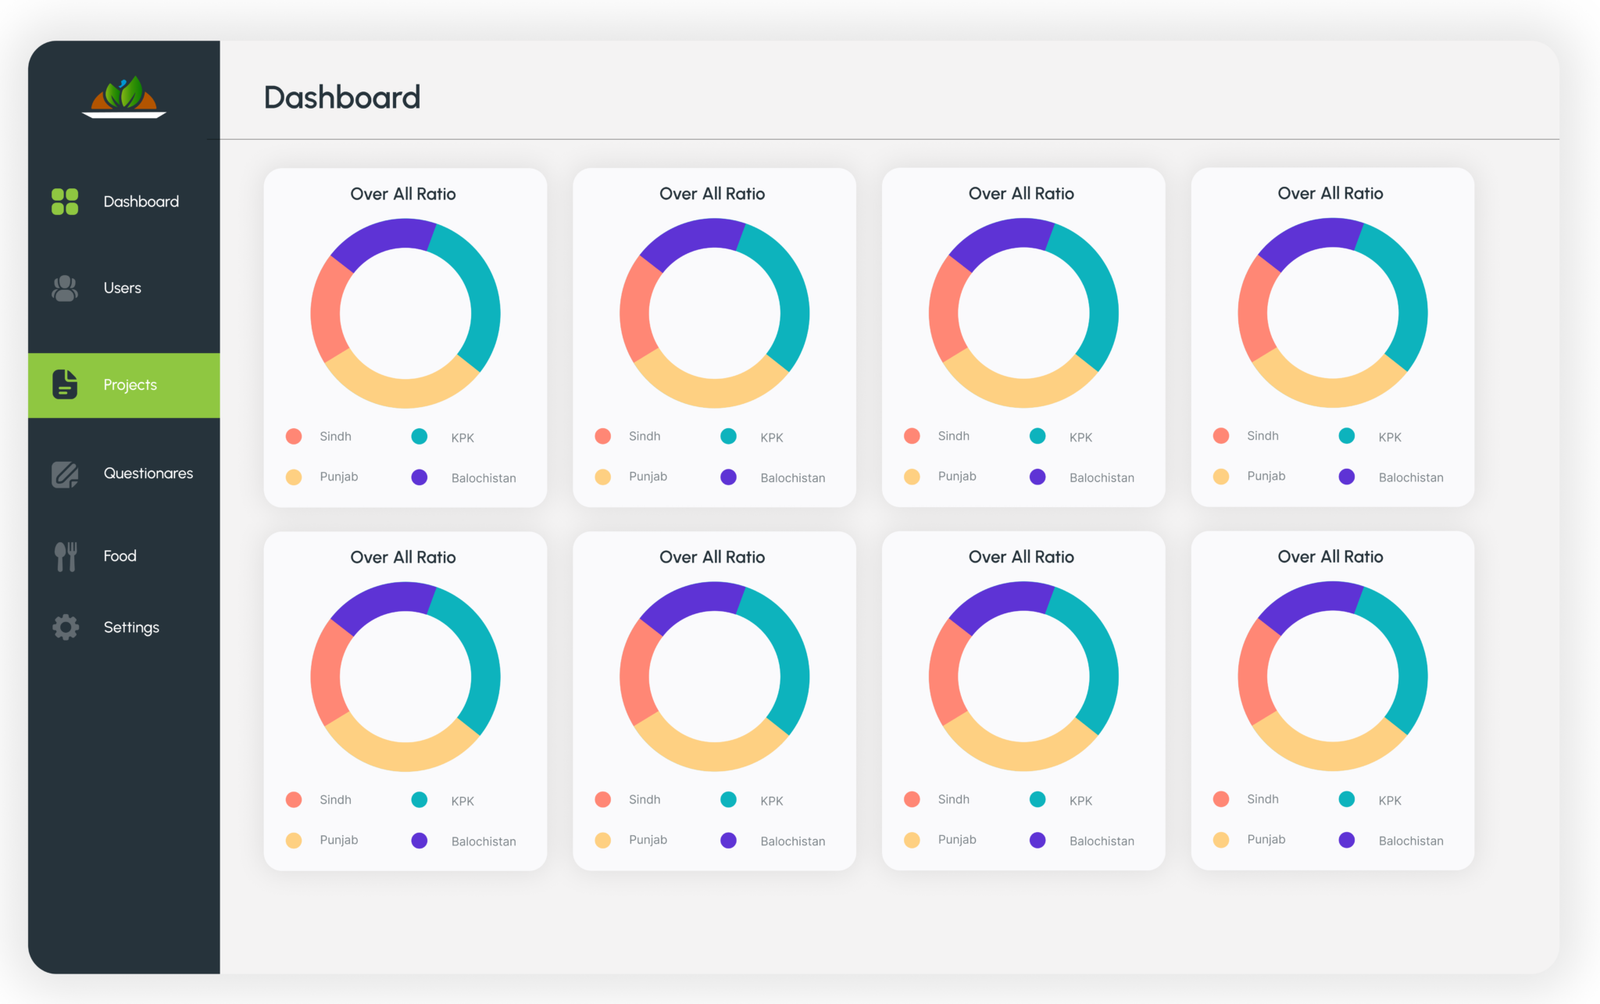Click Sindh legend dot in first chart card
This screenshot has width=1600, height=1004.
[294, 436]
